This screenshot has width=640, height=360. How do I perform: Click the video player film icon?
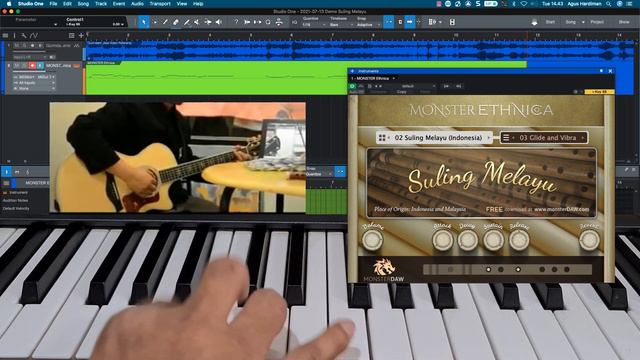click(452, 22)
